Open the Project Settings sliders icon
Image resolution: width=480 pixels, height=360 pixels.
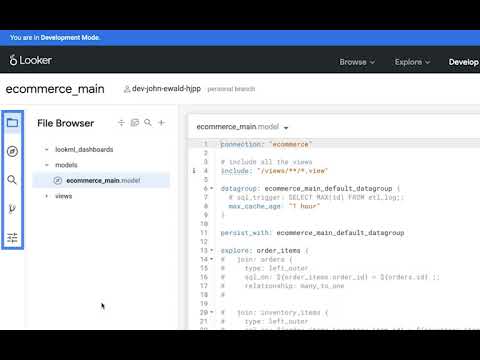(x=12, y=237)
